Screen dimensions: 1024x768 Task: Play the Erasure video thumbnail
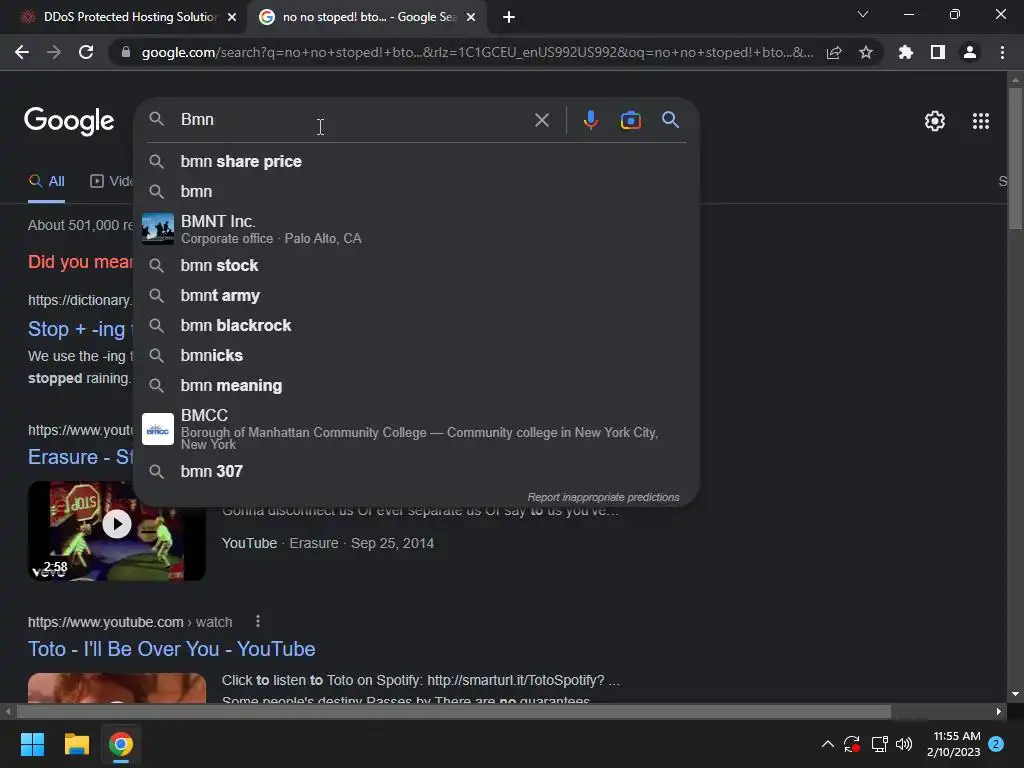[x=117, y=530]
